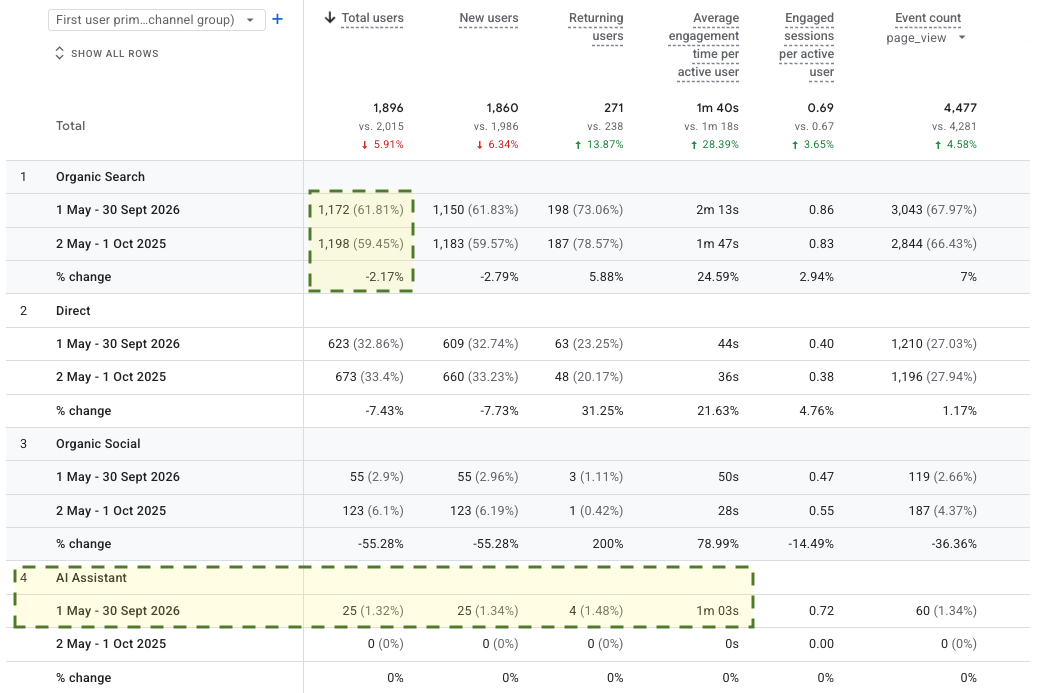The image size is (1038, 693).
Task: Click Direct 2026 total users 623 (32.86%)
Action: coord(365,344)
